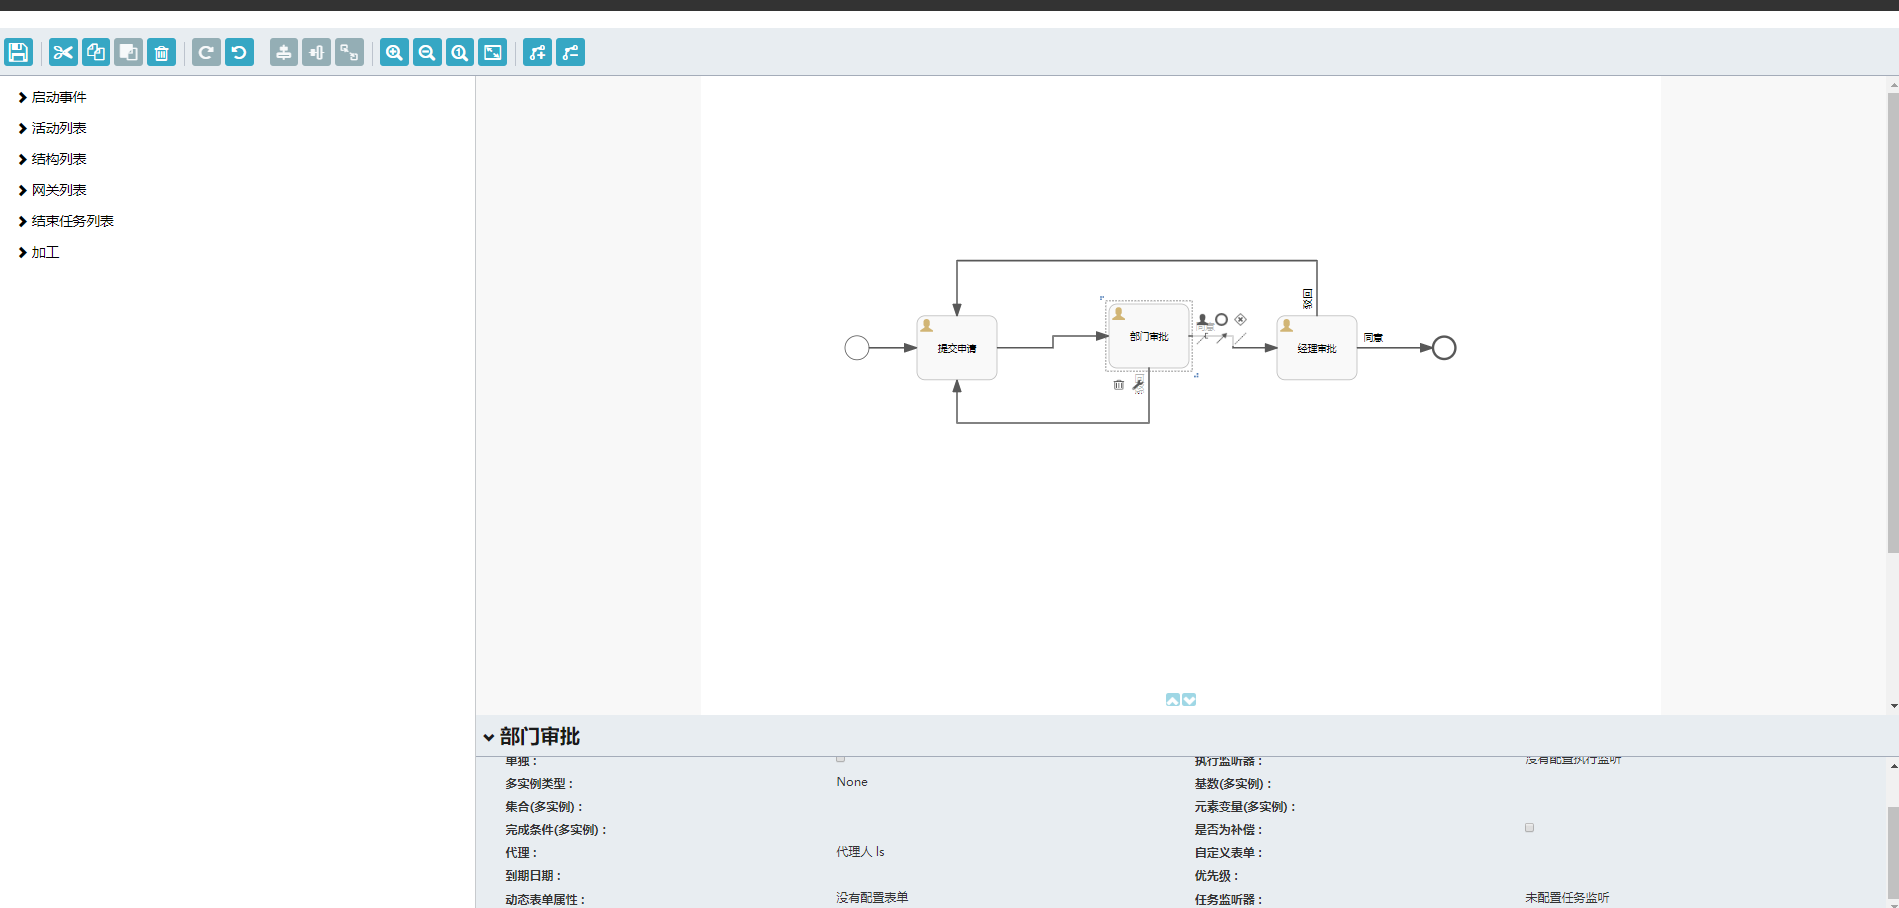
Task: Click the grayed-out paste icon
Action: coord(128,52)
